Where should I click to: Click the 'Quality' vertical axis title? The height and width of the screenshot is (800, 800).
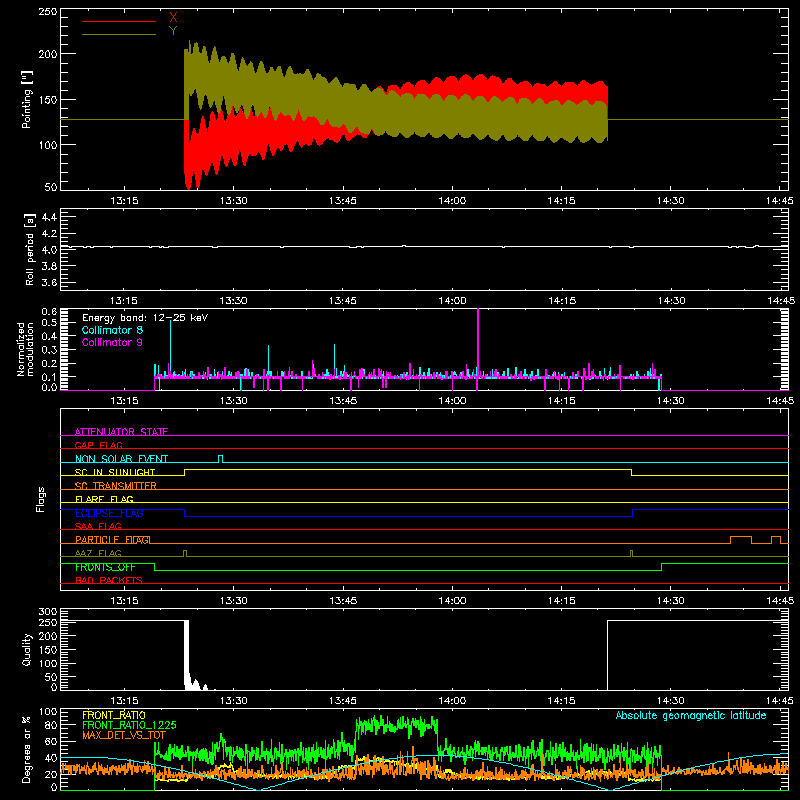pyautogui.click(x=27, y=649)
